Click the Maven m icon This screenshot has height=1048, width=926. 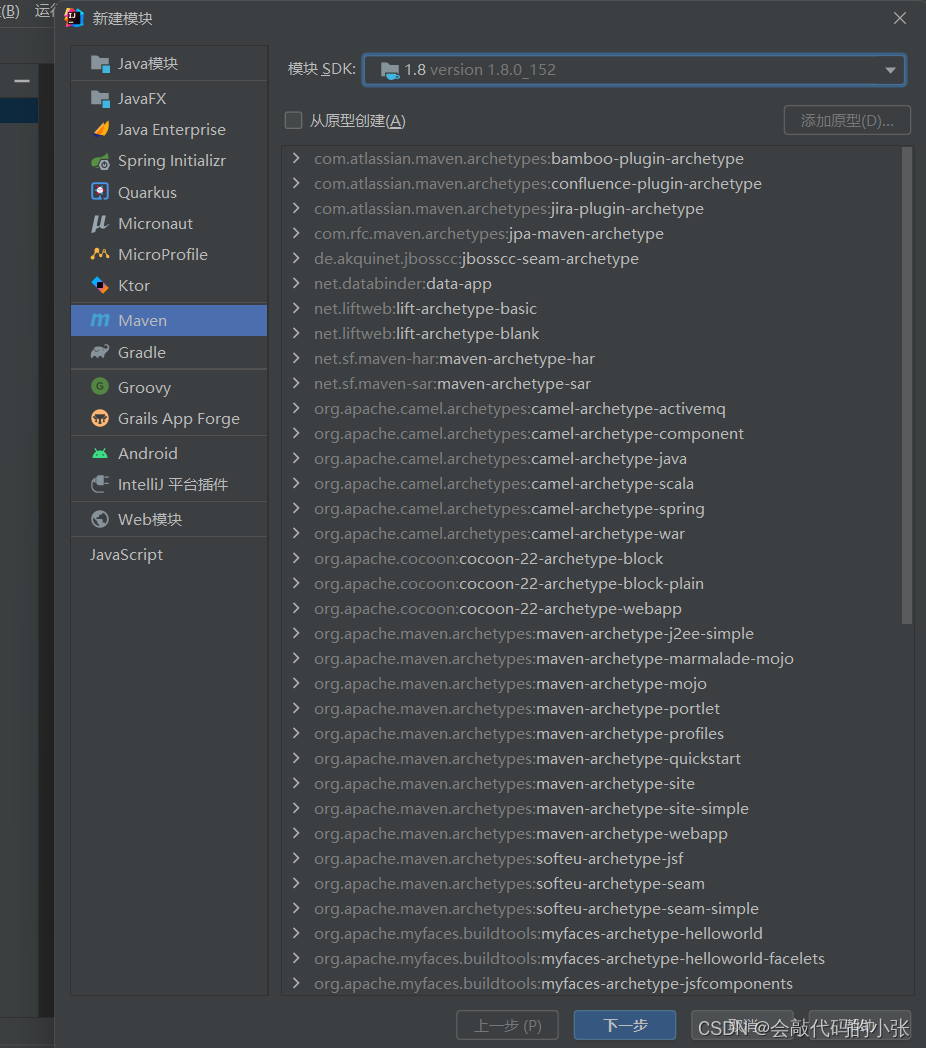pyautogui.click(x=100, y=321)
